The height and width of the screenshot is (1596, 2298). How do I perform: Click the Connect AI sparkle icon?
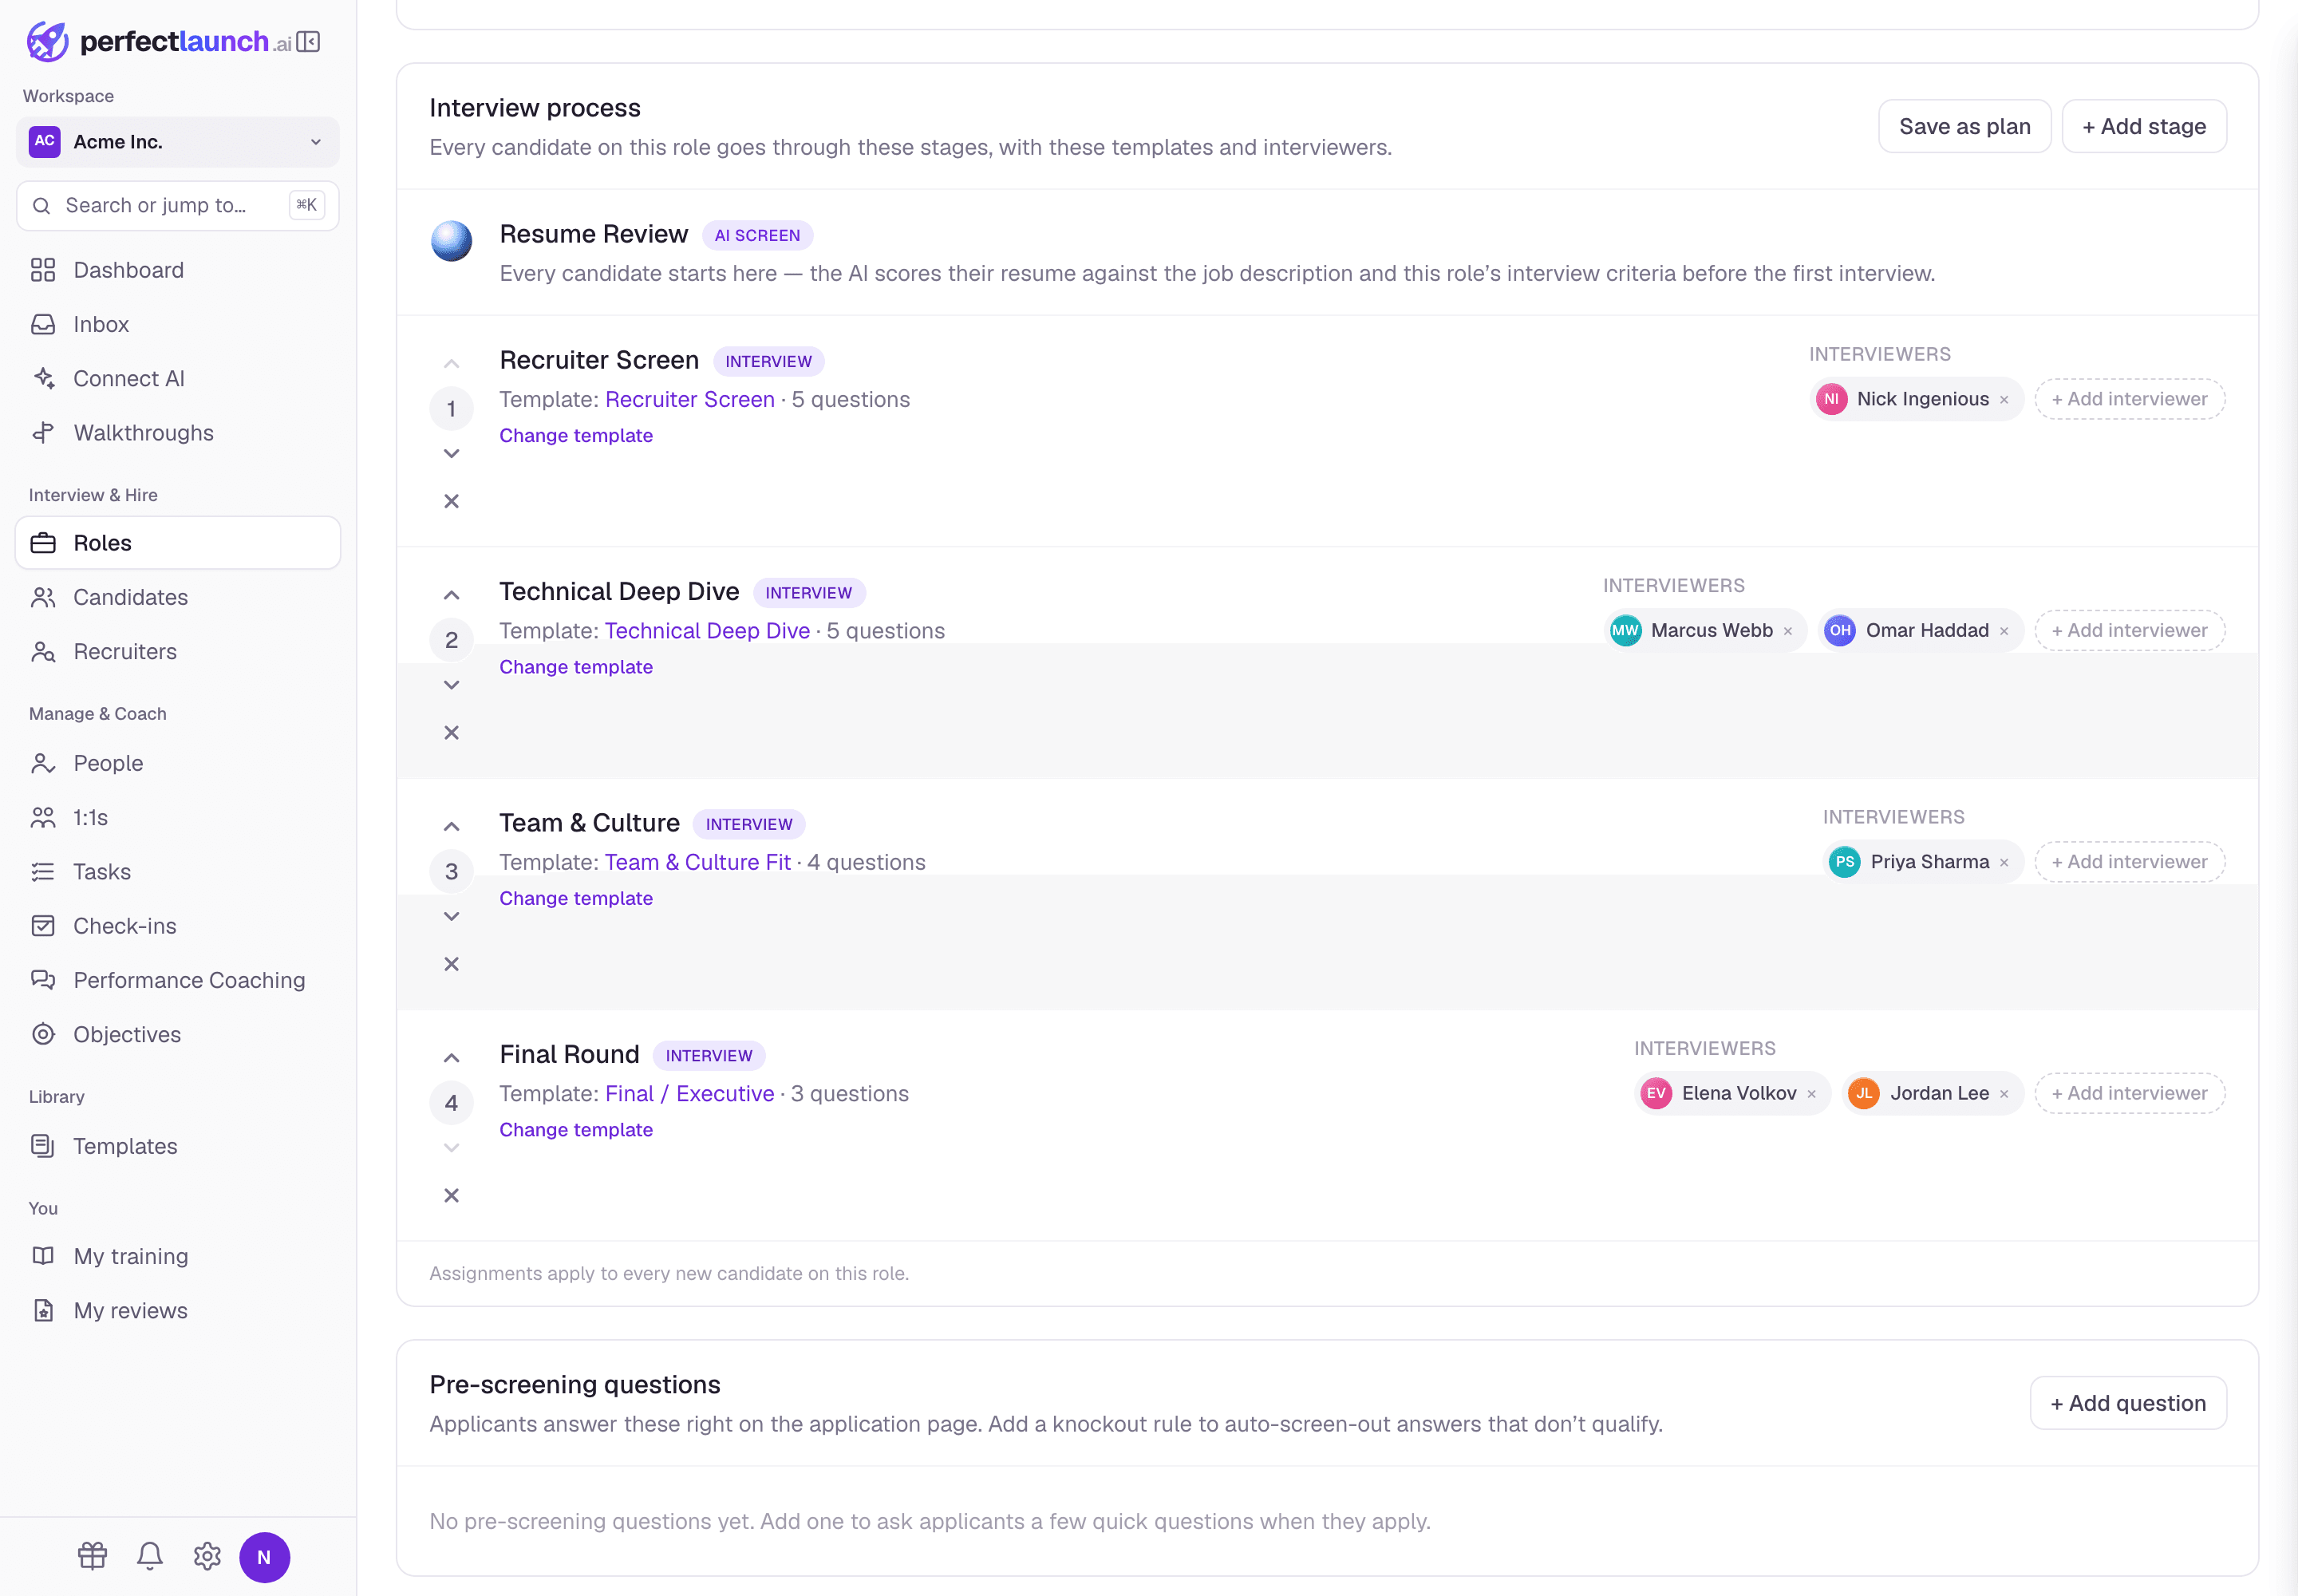(x=43, y=378)
